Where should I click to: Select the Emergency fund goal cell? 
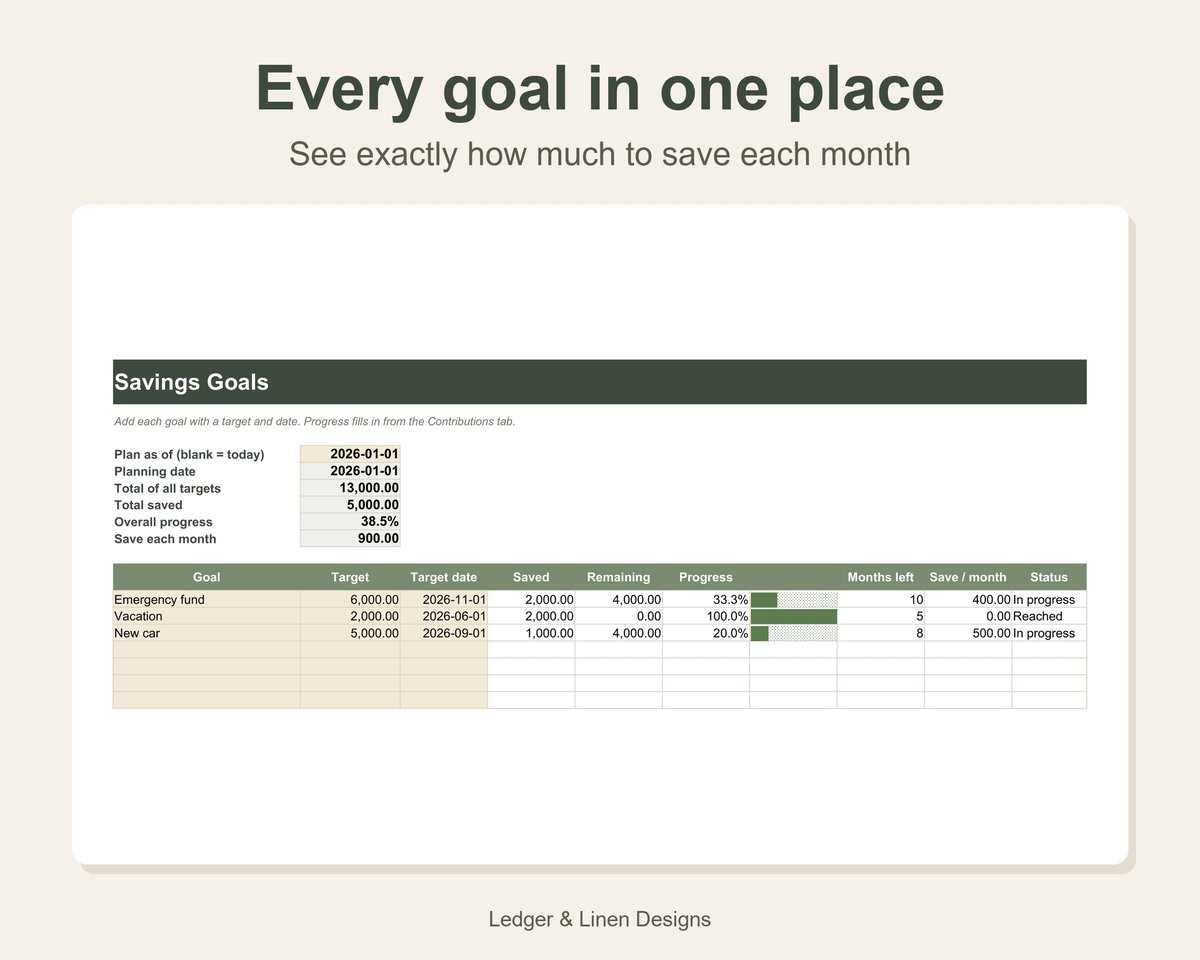[207, 600]
